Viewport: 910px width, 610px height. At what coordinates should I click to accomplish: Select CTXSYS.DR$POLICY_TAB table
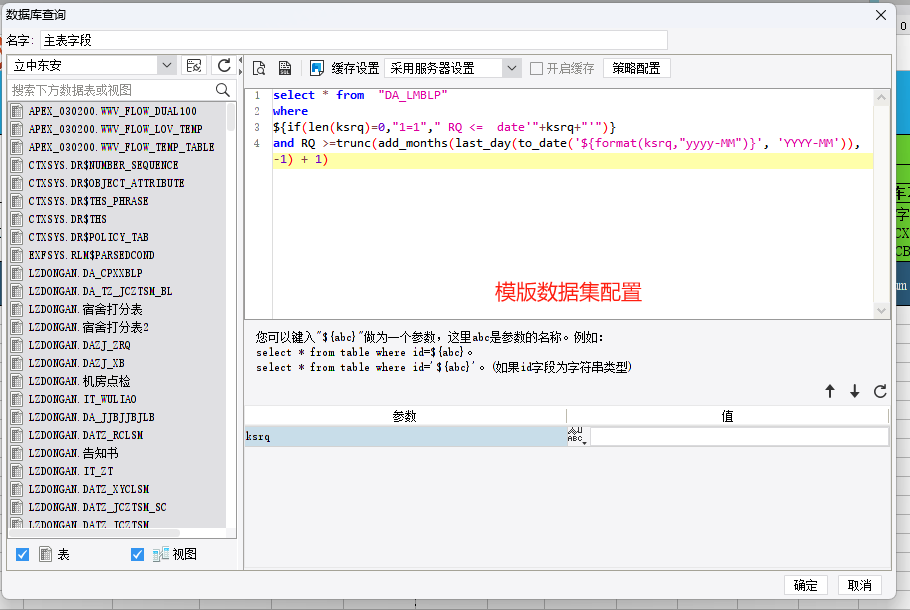tap(88, 237)
